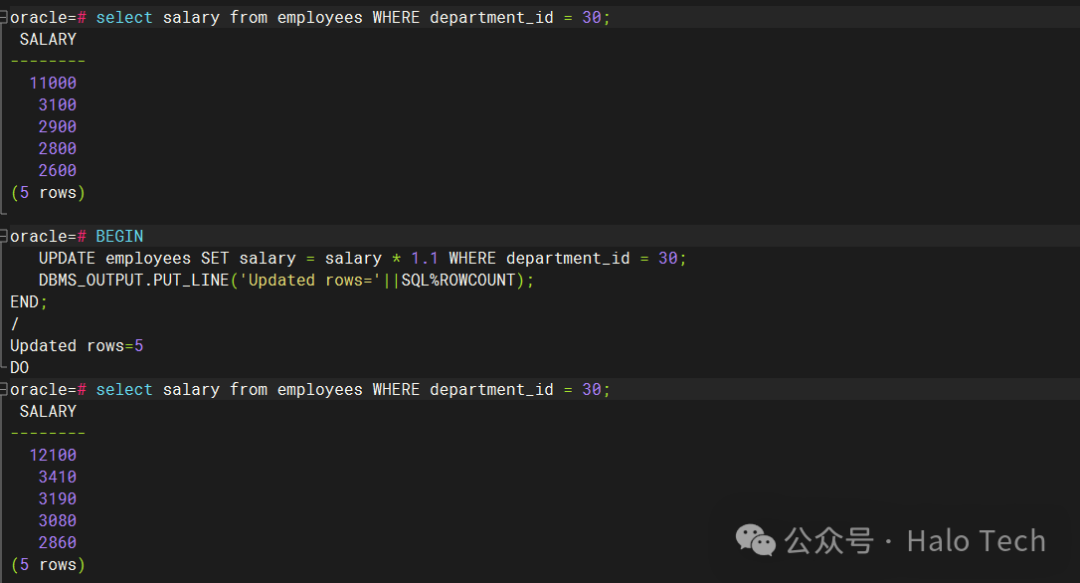Collapse the fold marker beside the BEGIN block

(3, 236)
